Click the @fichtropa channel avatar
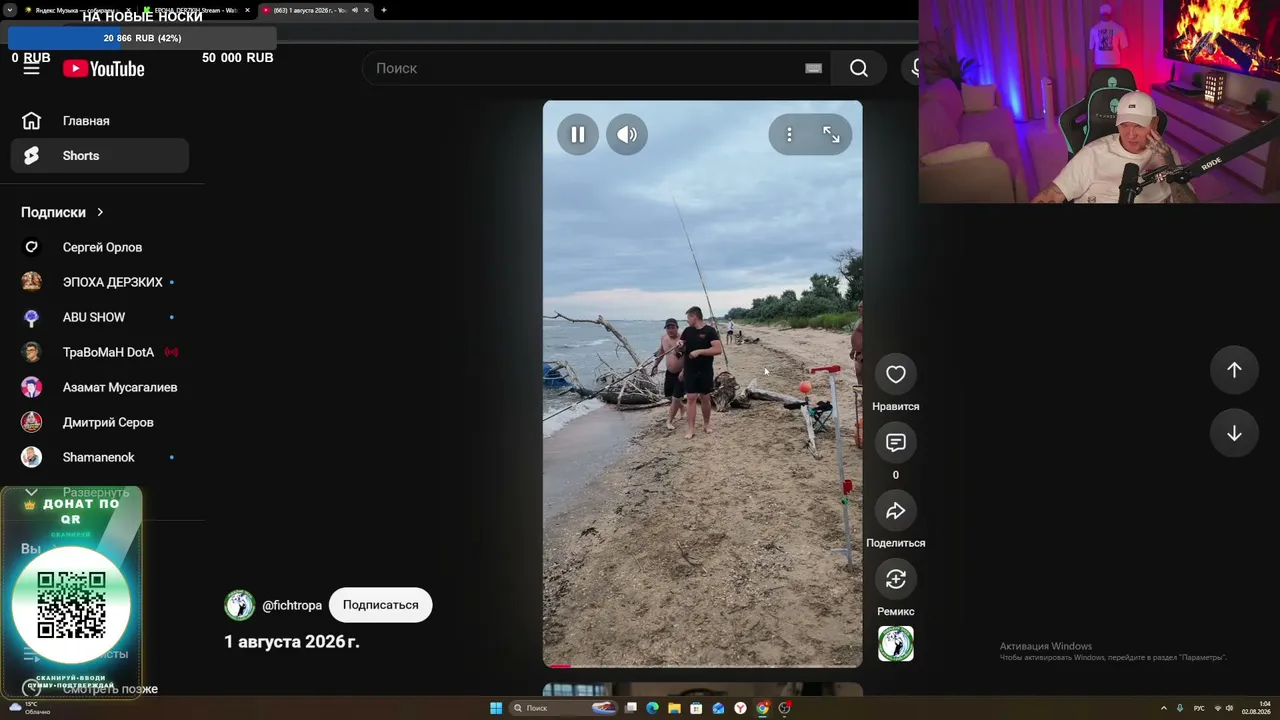The width and height of the screenshot is (1280, 720). (x=239, y=605)
